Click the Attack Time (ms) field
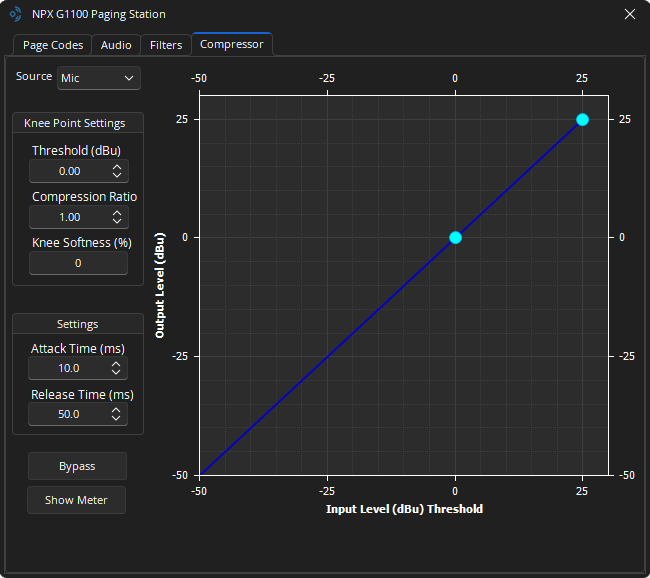This screenshot has height=578, width=650. point(69,368)
